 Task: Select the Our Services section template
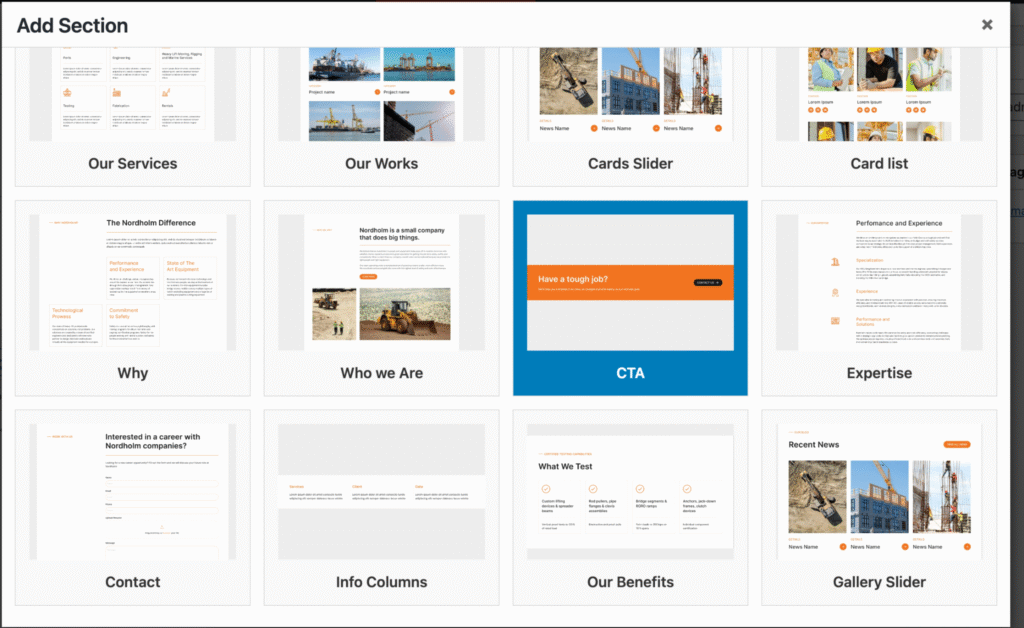133,116
